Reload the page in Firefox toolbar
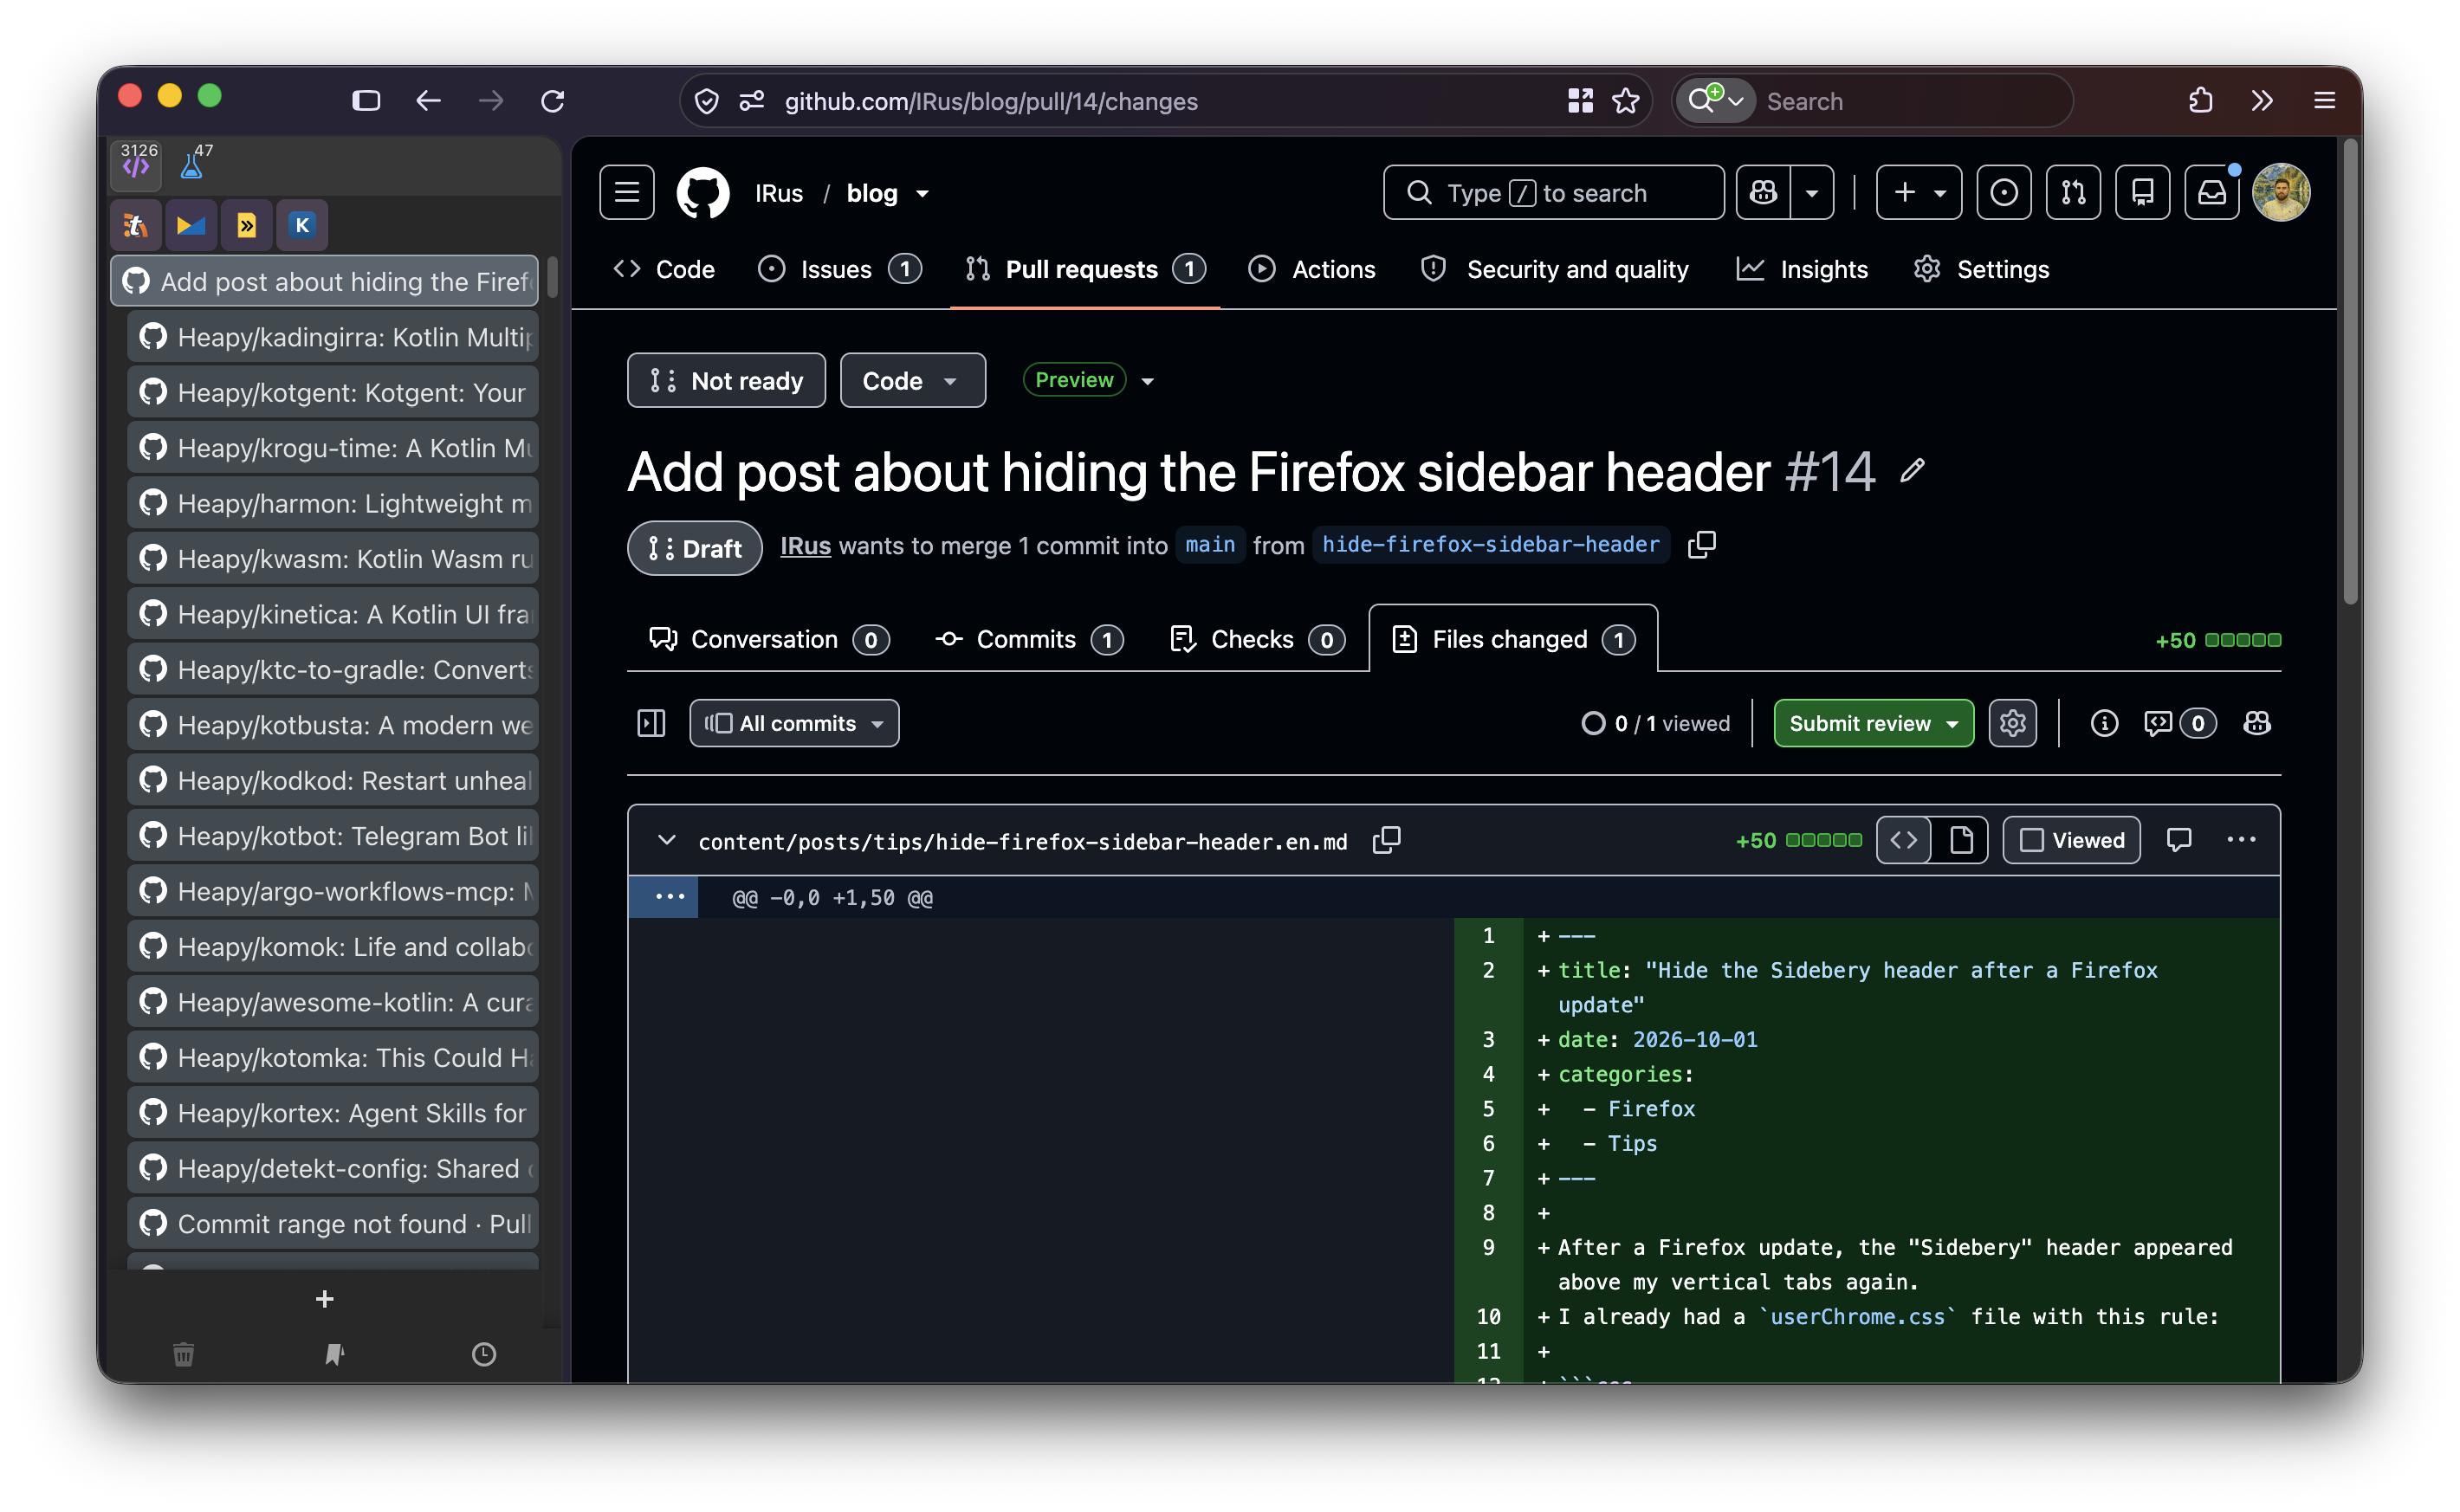 click(x=553, y=101)
